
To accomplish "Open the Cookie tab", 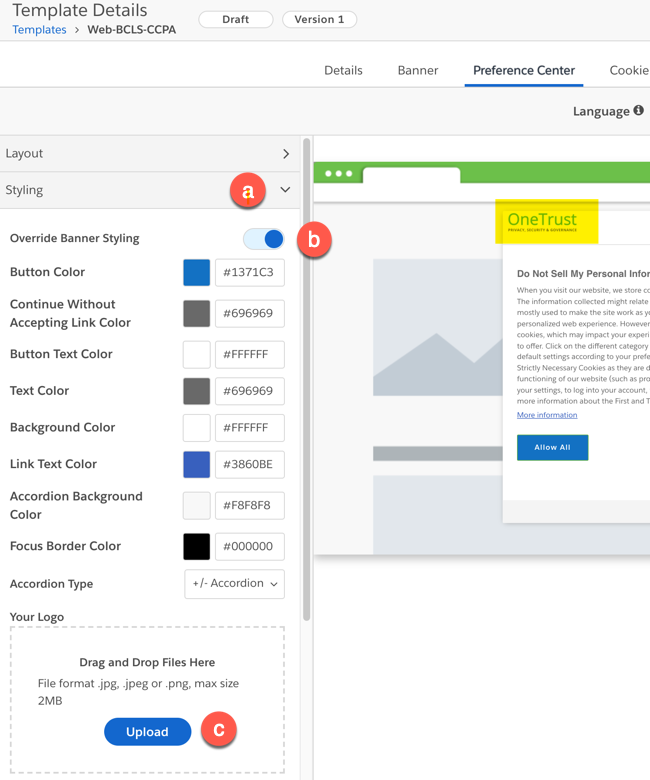I will pos(629,70).
